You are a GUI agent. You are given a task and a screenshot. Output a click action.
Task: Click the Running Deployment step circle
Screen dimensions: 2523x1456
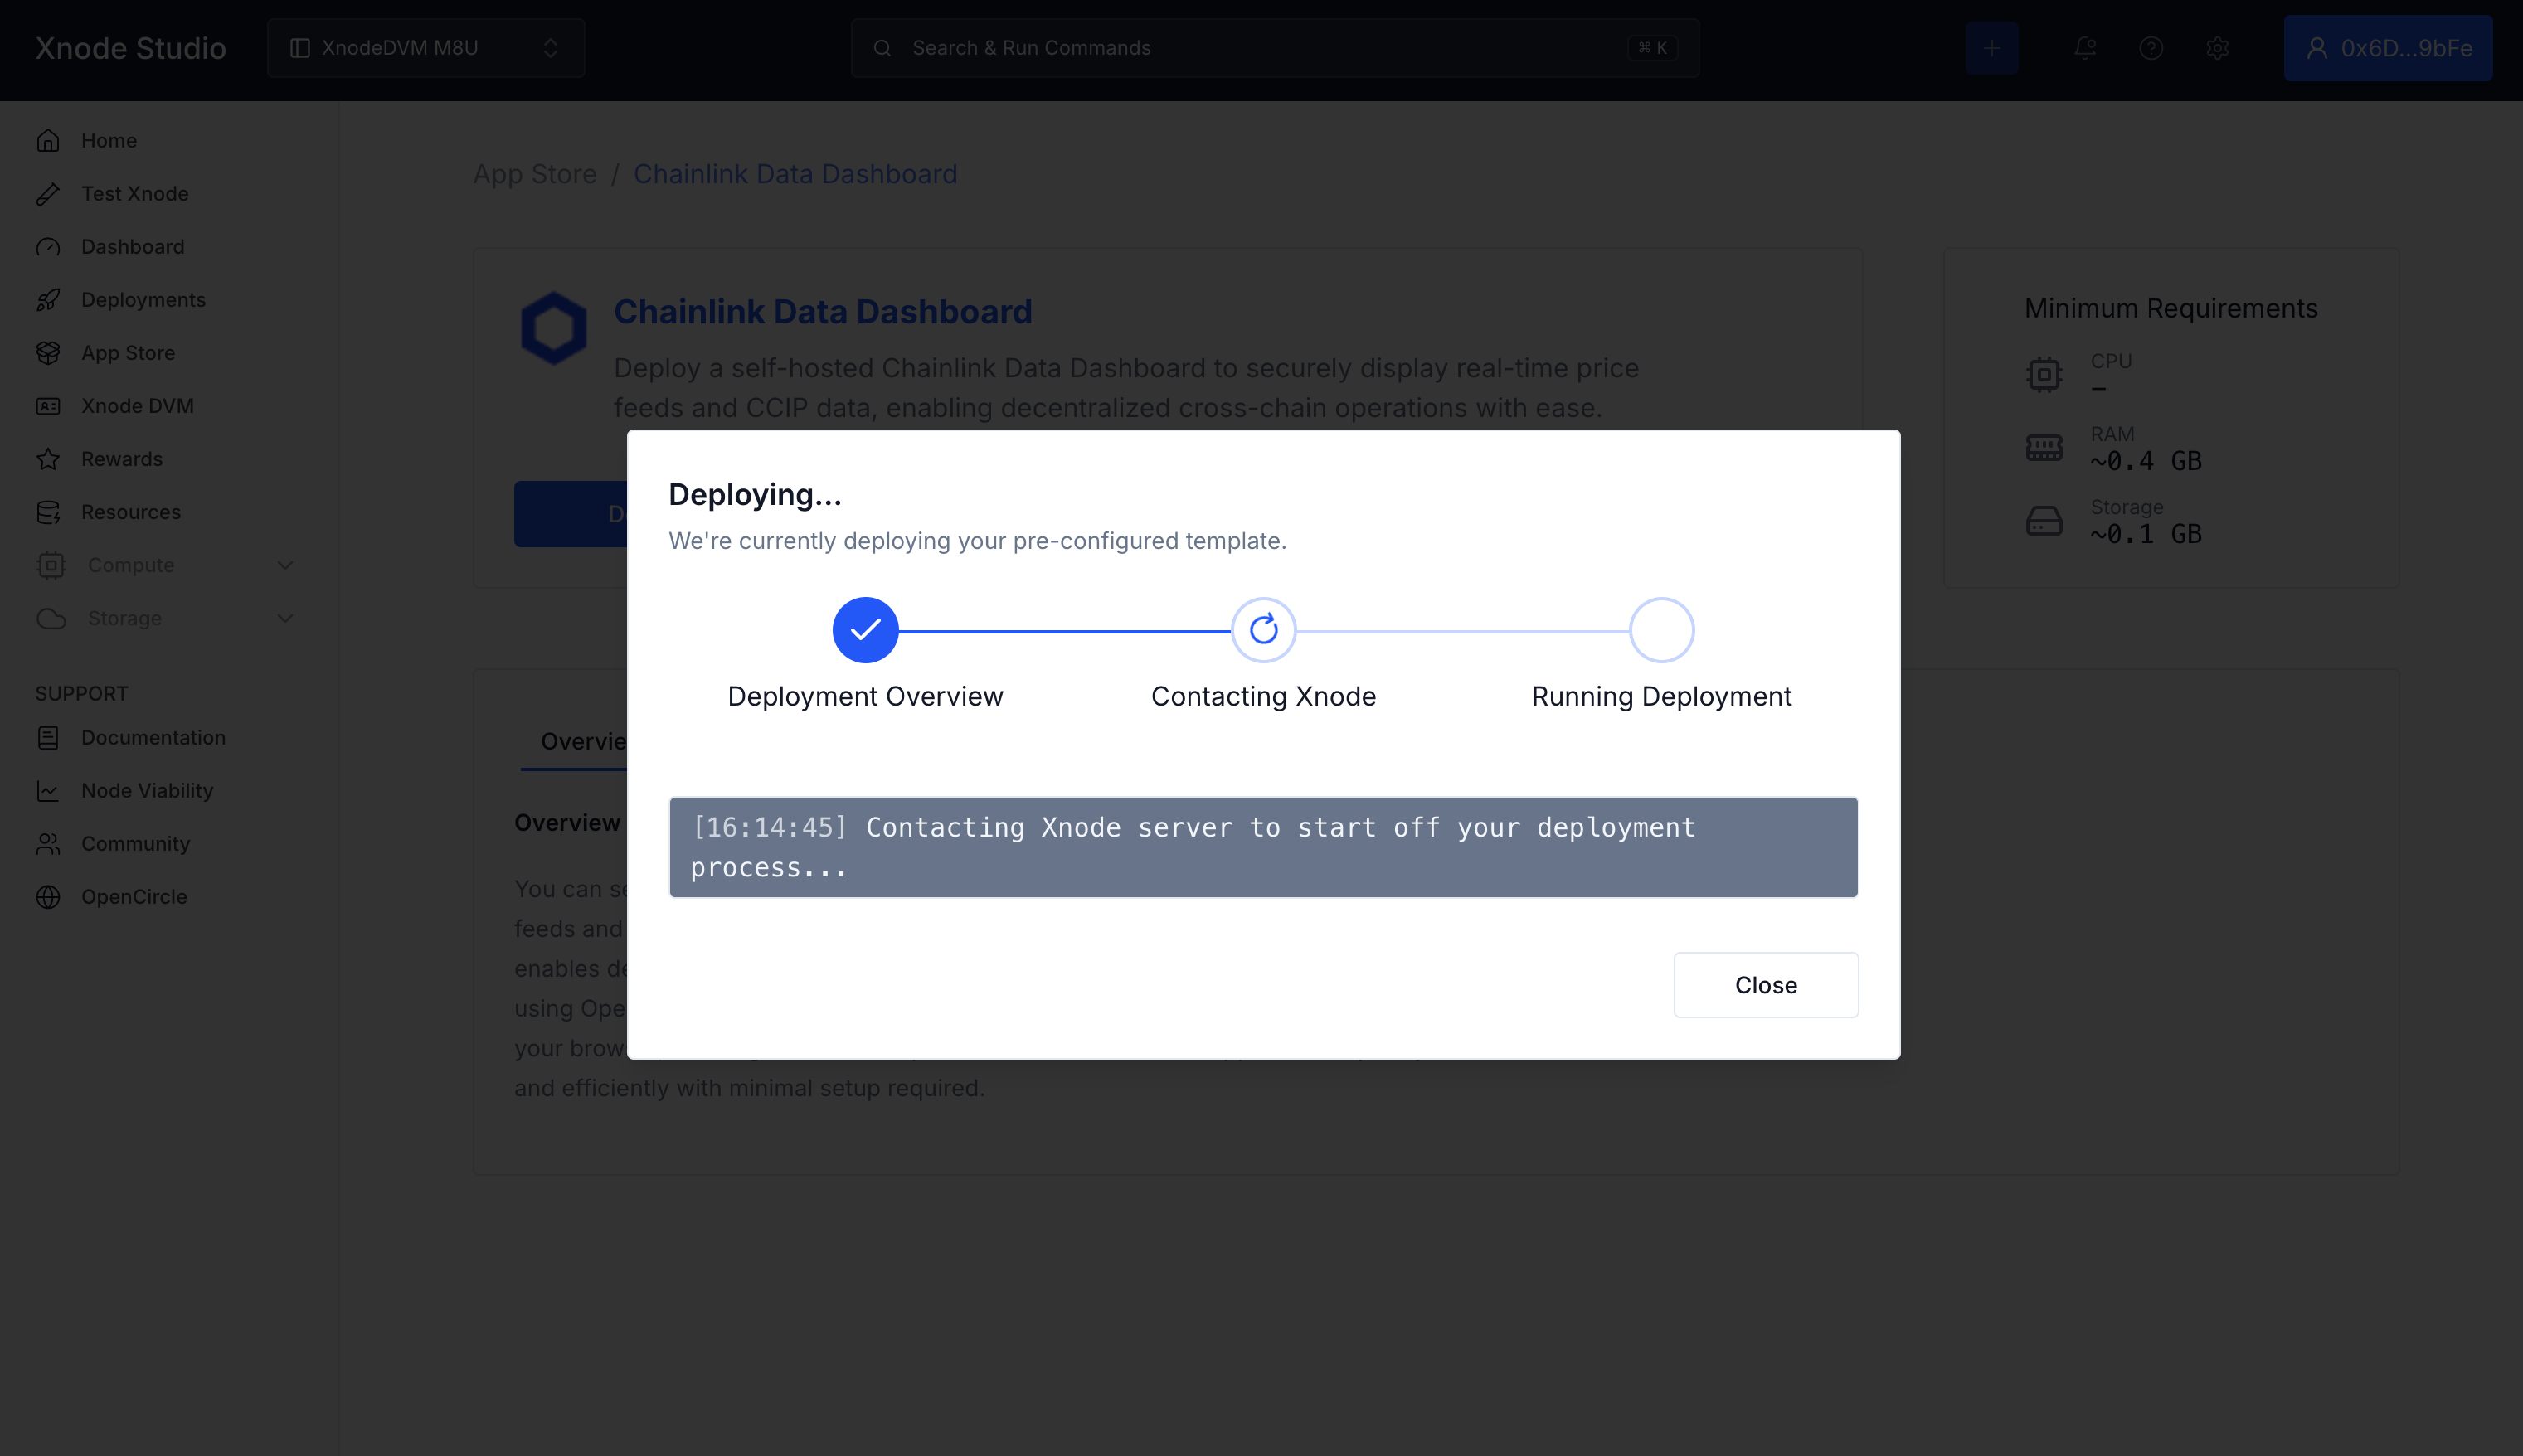pyautogui.click(x=1661, y=630)
